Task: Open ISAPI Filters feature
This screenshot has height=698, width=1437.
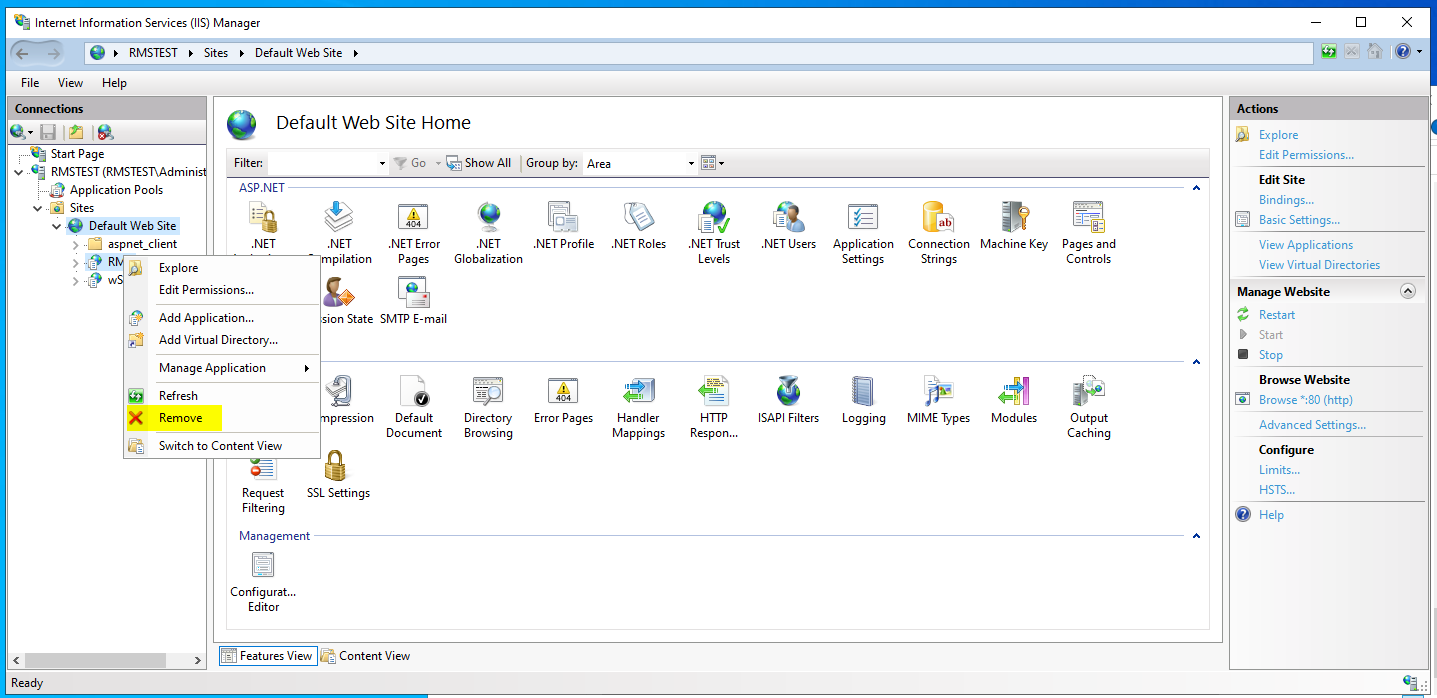Action: pos(788,400)
